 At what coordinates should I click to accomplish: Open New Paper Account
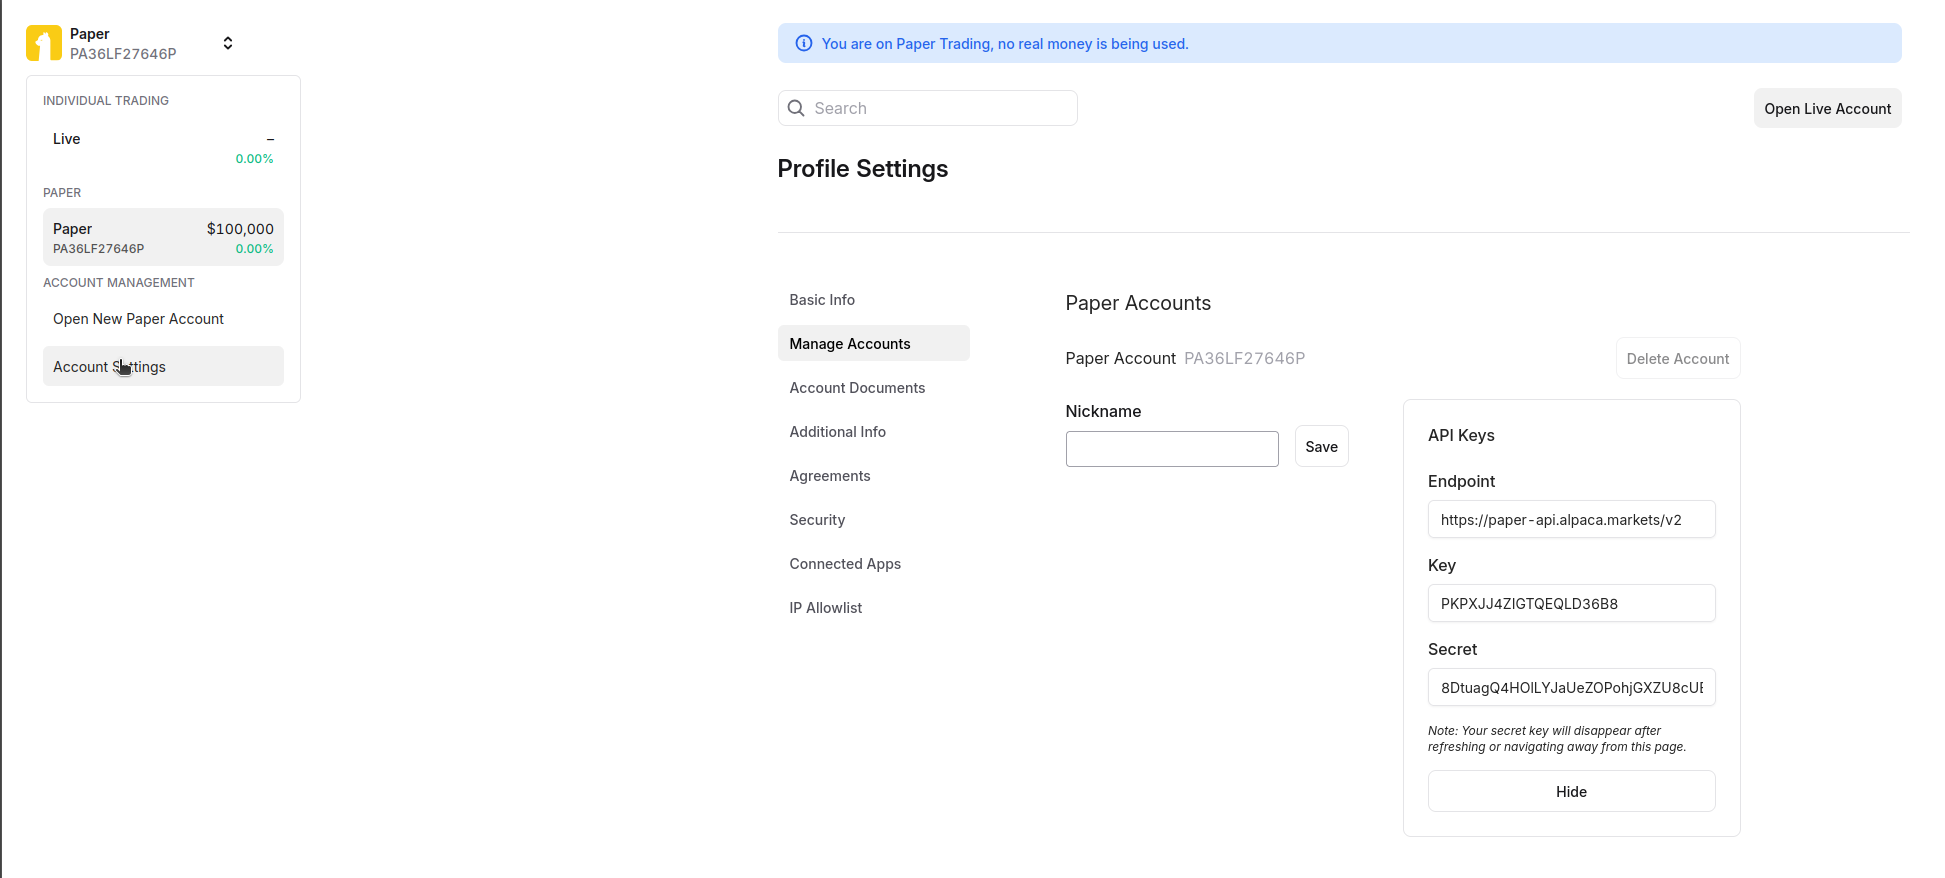[x=138, y=319]
